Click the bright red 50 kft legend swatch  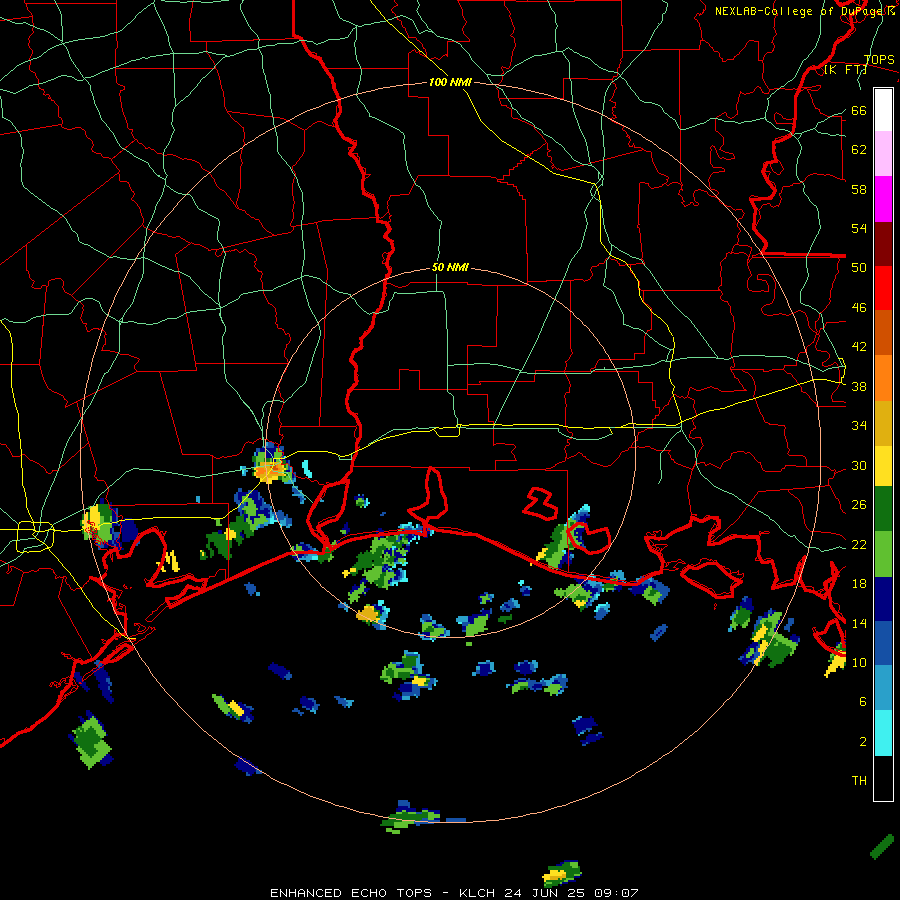[883, 288]
